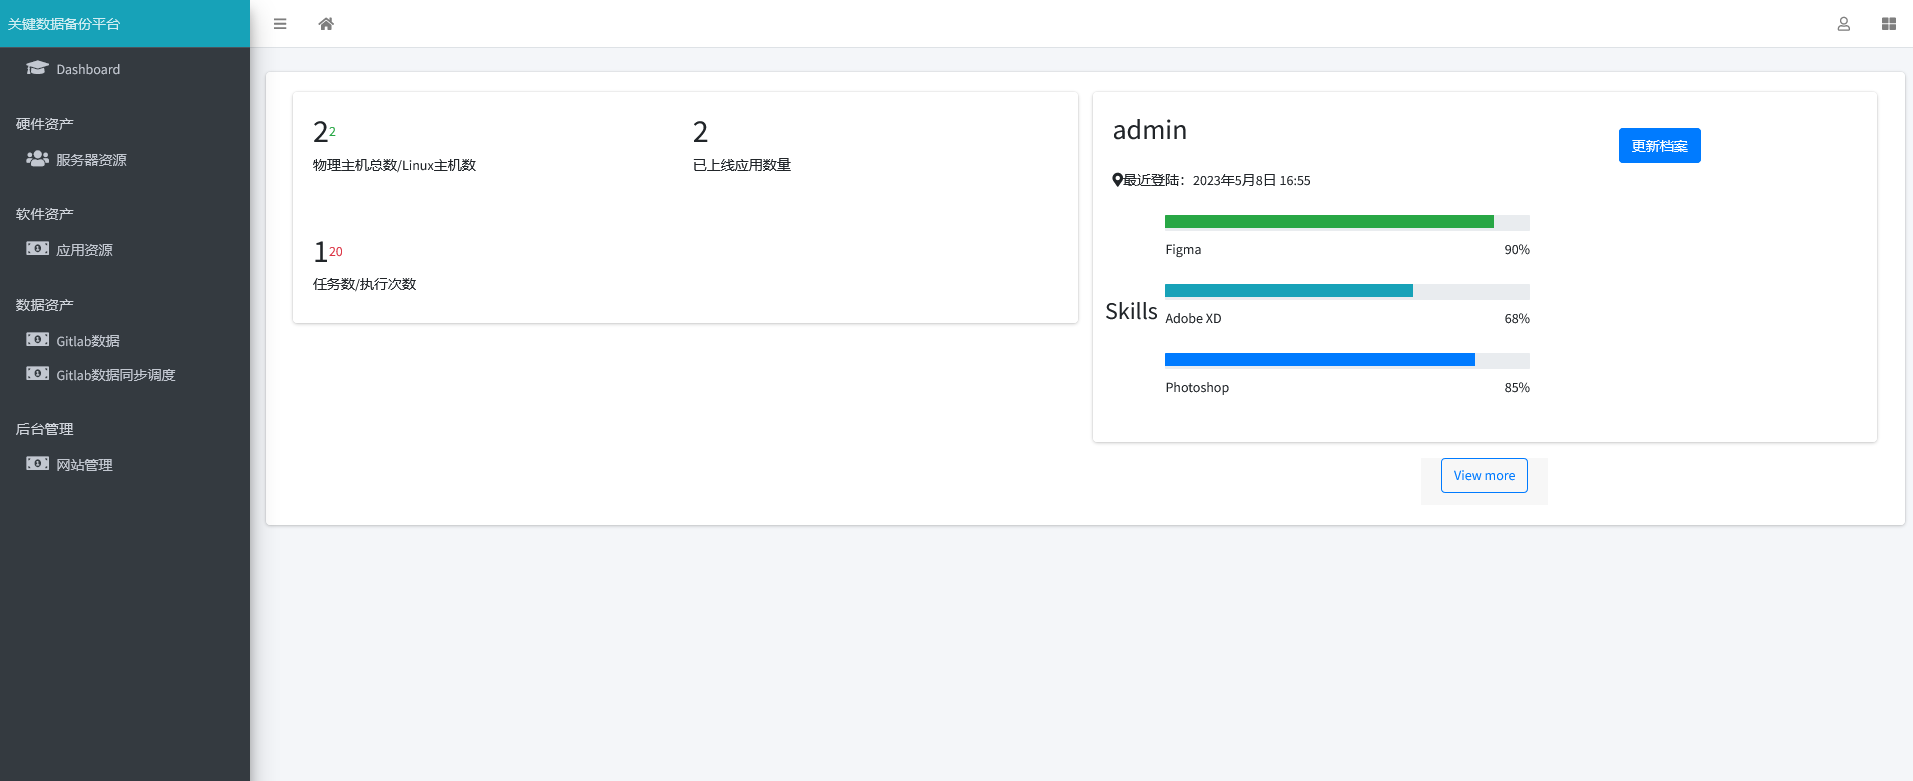
Task: Click the 68% value
Action: point(1517,319)
